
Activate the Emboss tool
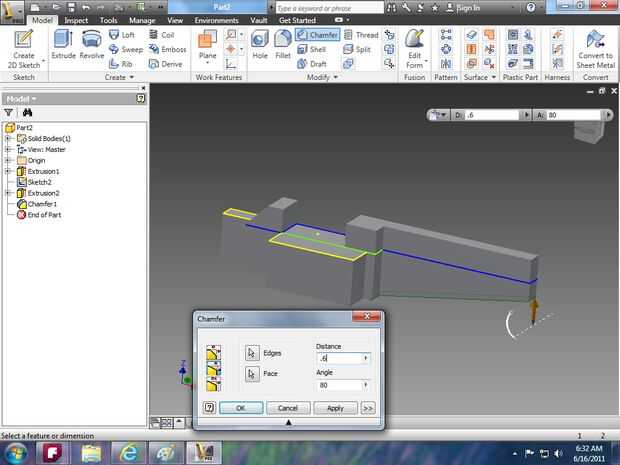click(167, 49)
